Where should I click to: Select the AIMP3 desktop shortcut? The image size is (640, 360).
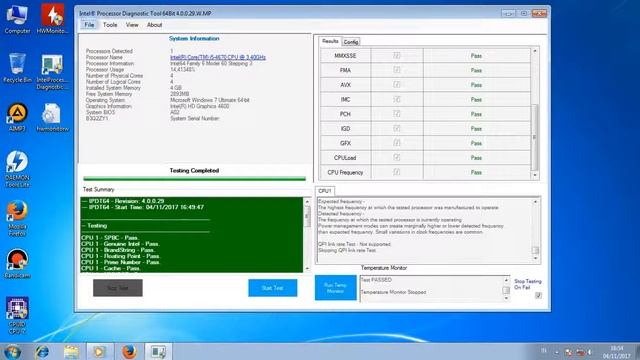click(x=17, y=117)
